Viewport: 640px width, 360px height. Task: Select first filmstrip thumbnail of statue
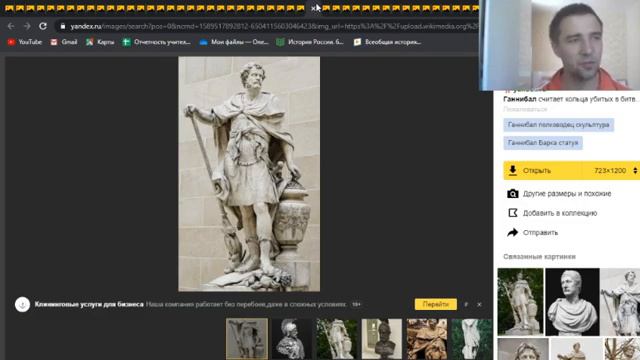point(247,339)
